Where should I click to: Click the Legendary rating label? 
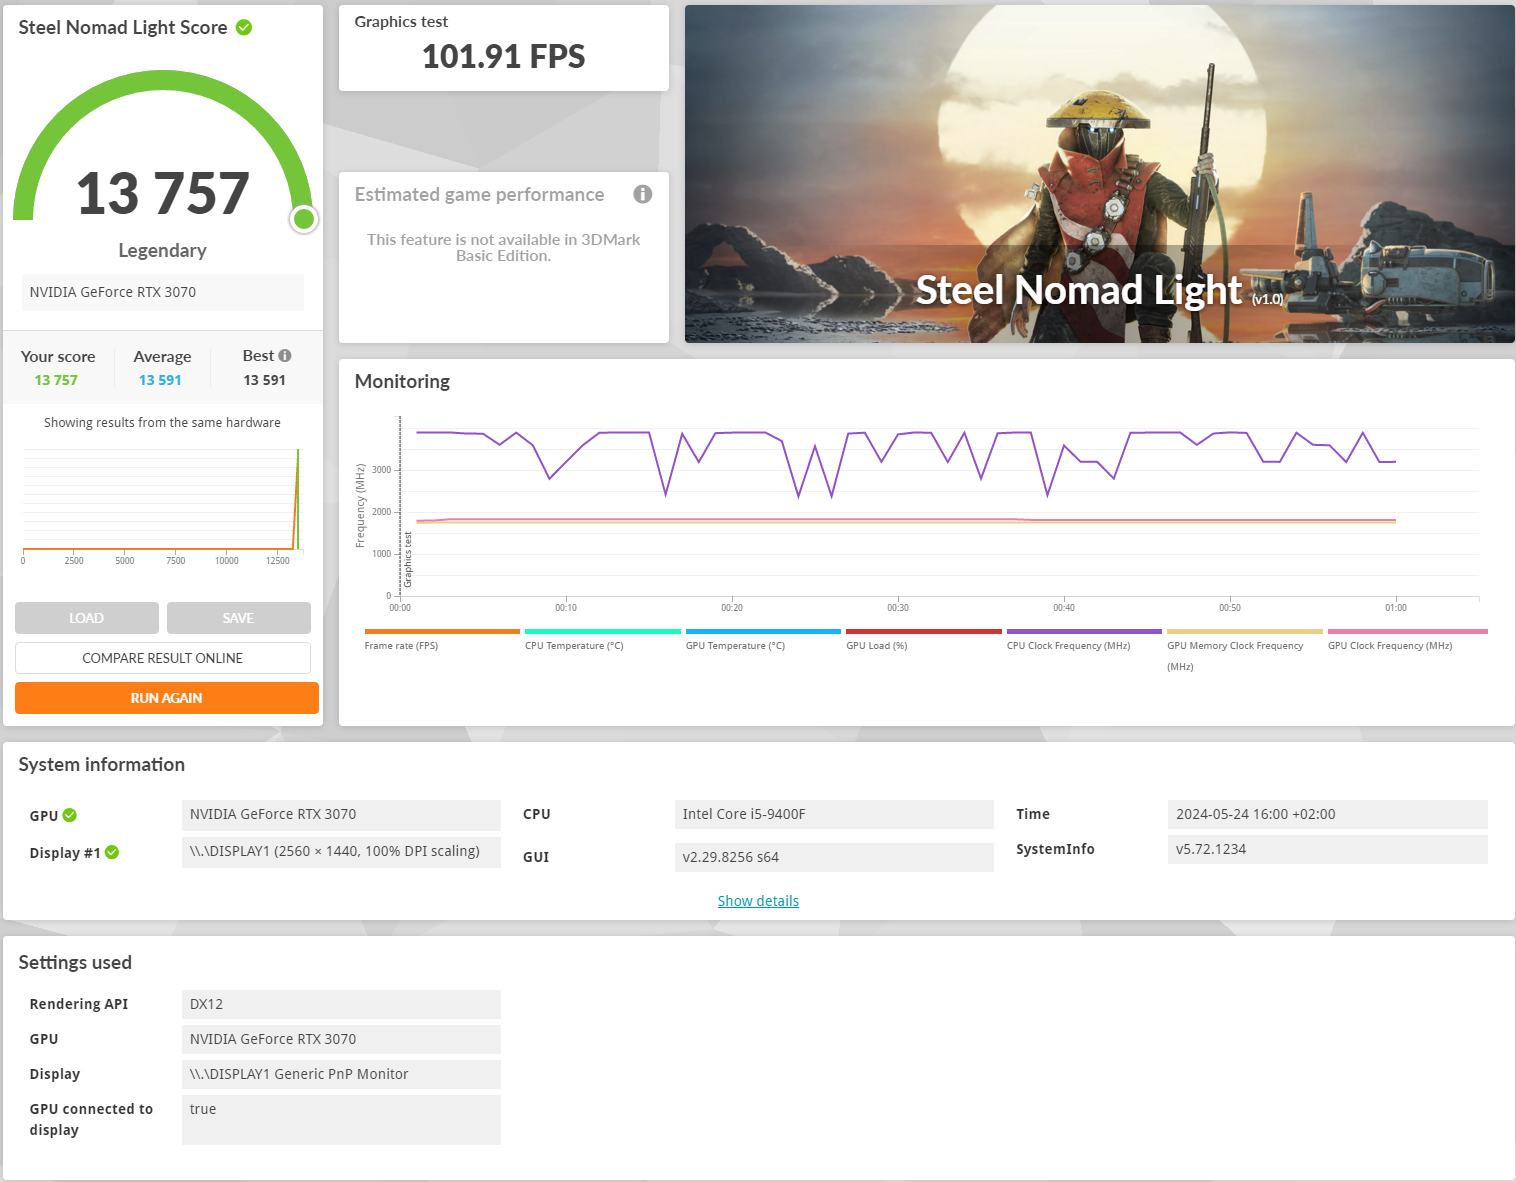[162, 250]
